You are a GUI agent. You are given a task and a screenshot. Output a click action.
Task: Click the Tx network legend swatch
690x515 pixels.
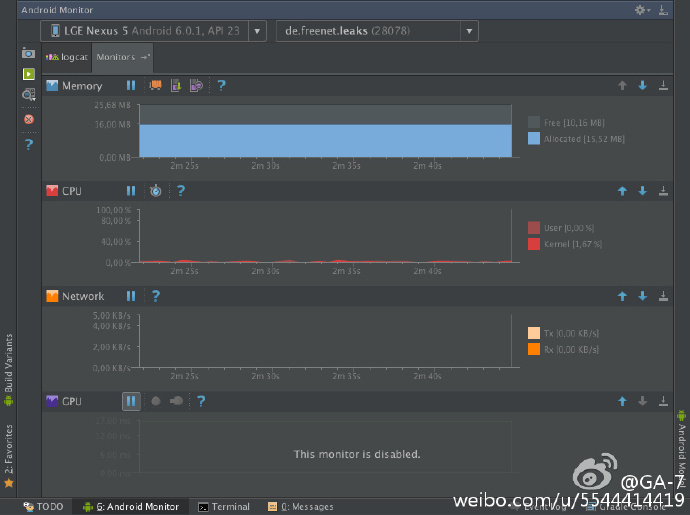click(x=534, y=333)
